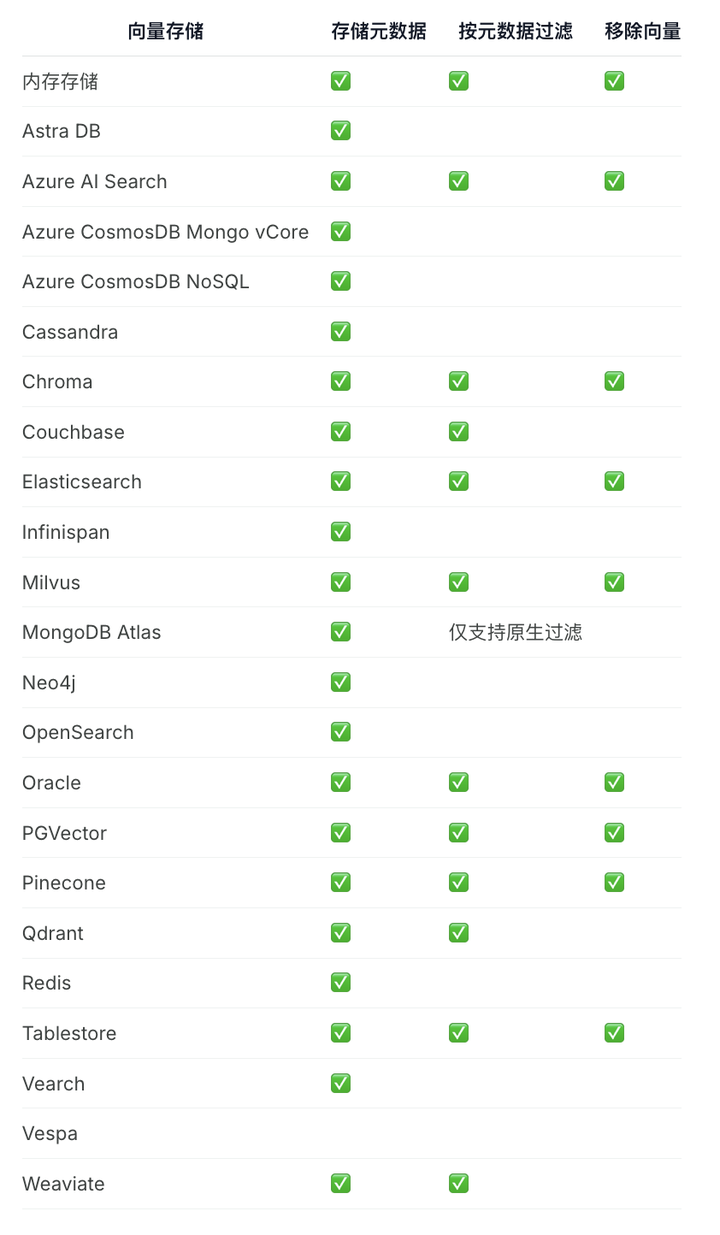Click the 按元数据过滤 column header
This screenshot has height=1235, width=720.
[x=516, y=31]
